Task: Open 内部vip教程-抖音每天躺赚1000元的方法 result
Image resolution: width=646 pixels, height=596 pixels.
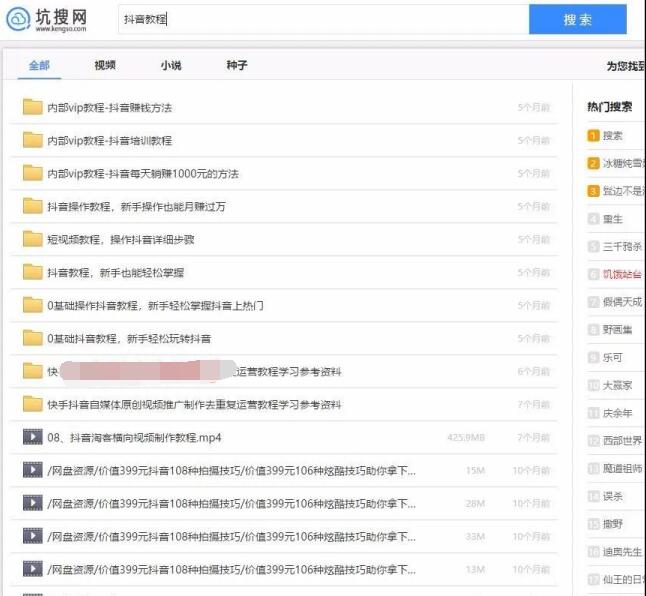Action: (x=143, y=173)
